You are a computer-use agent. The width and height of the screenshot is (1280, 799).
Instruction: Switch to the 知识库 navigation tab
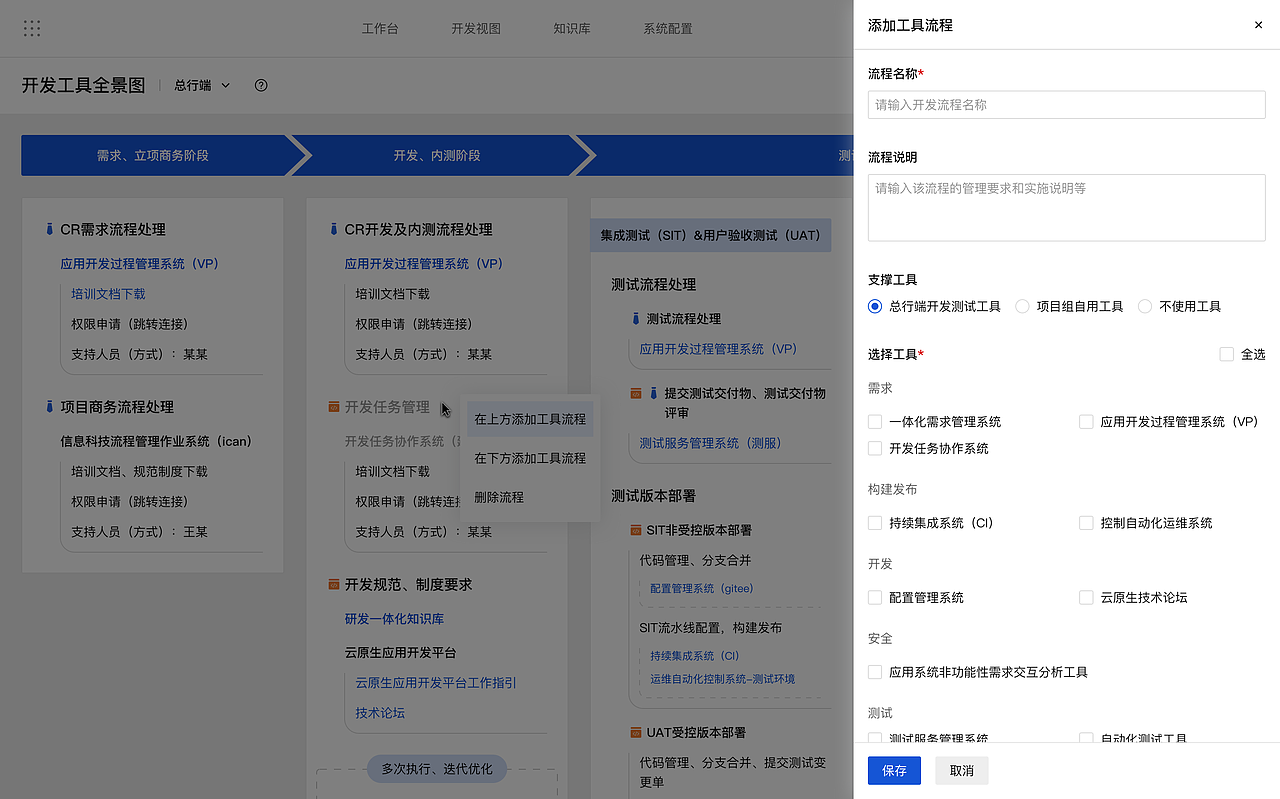coord(571,28)
